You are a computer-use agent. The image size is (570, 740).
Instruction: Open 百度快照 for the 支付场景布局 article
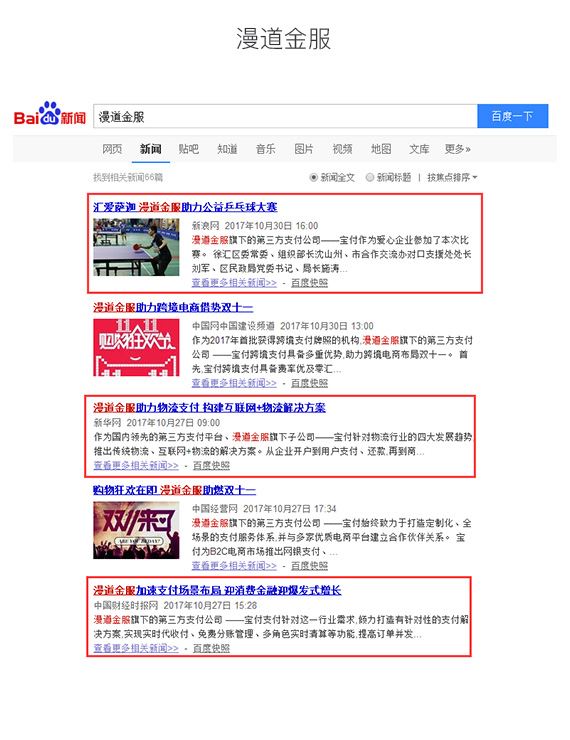pyautogui.click(x=211, y=648)
